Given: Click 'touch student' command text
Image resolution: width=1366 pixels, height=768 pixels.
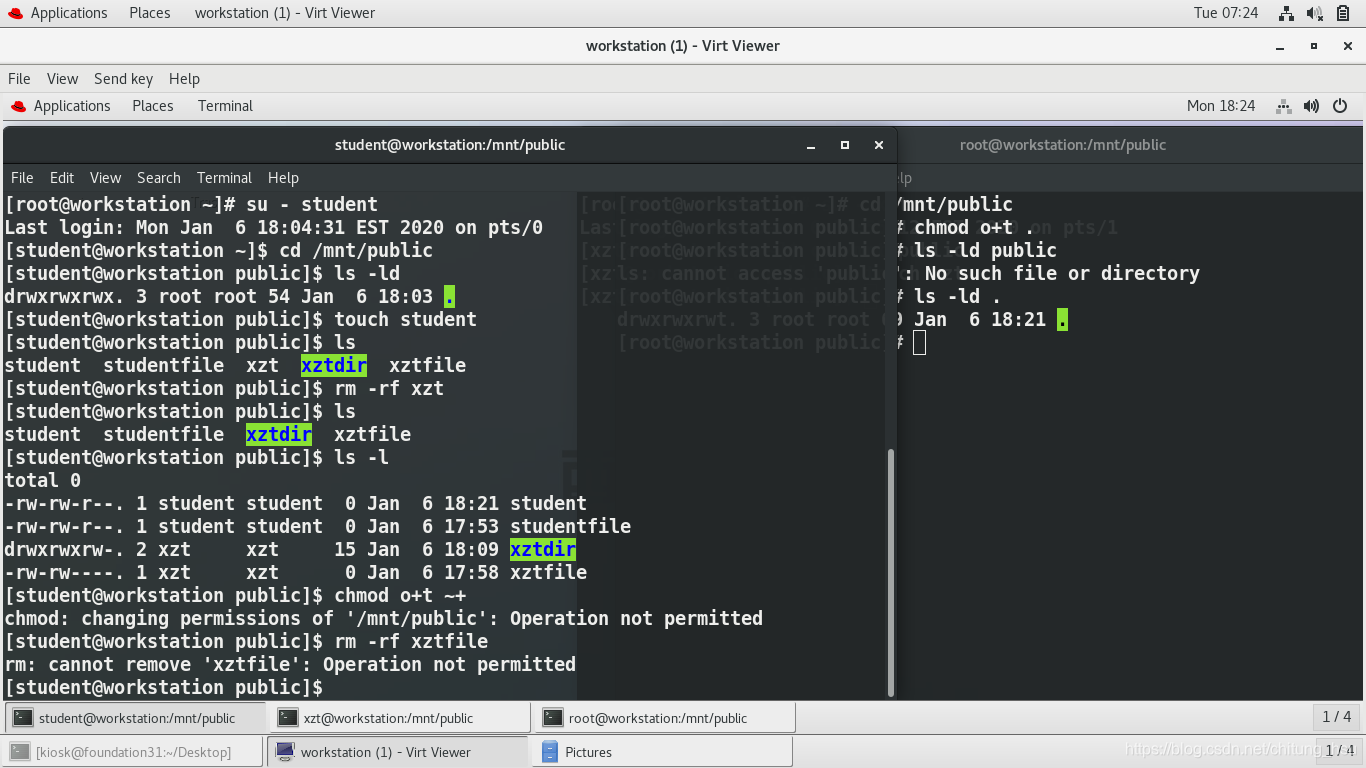Looking at the screenshot, I should pyautogui.click(x=405, y=319).
